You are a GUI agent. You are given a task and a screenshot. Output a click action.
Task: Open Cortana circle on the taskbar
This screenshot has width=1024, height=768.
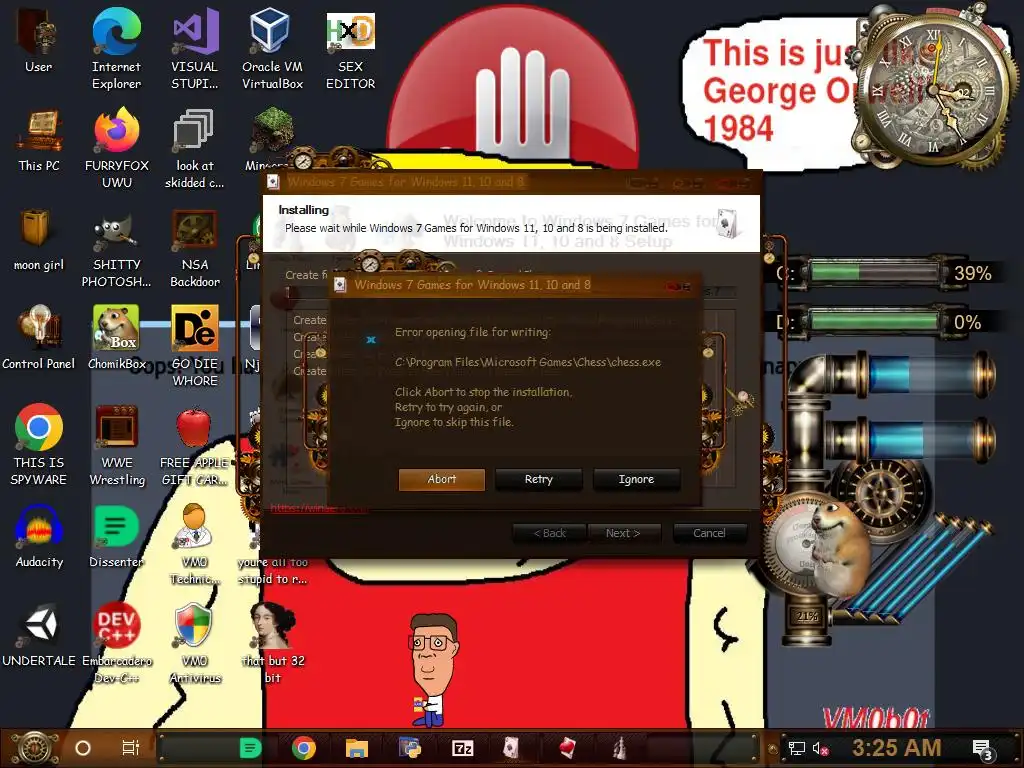pyautogui.click(x=83, y=748)
